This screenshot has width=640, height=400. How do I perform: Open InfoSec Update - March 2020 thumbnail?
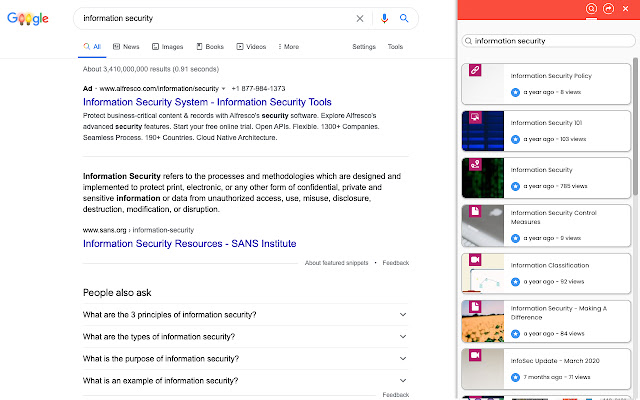[x=482, y=368]
